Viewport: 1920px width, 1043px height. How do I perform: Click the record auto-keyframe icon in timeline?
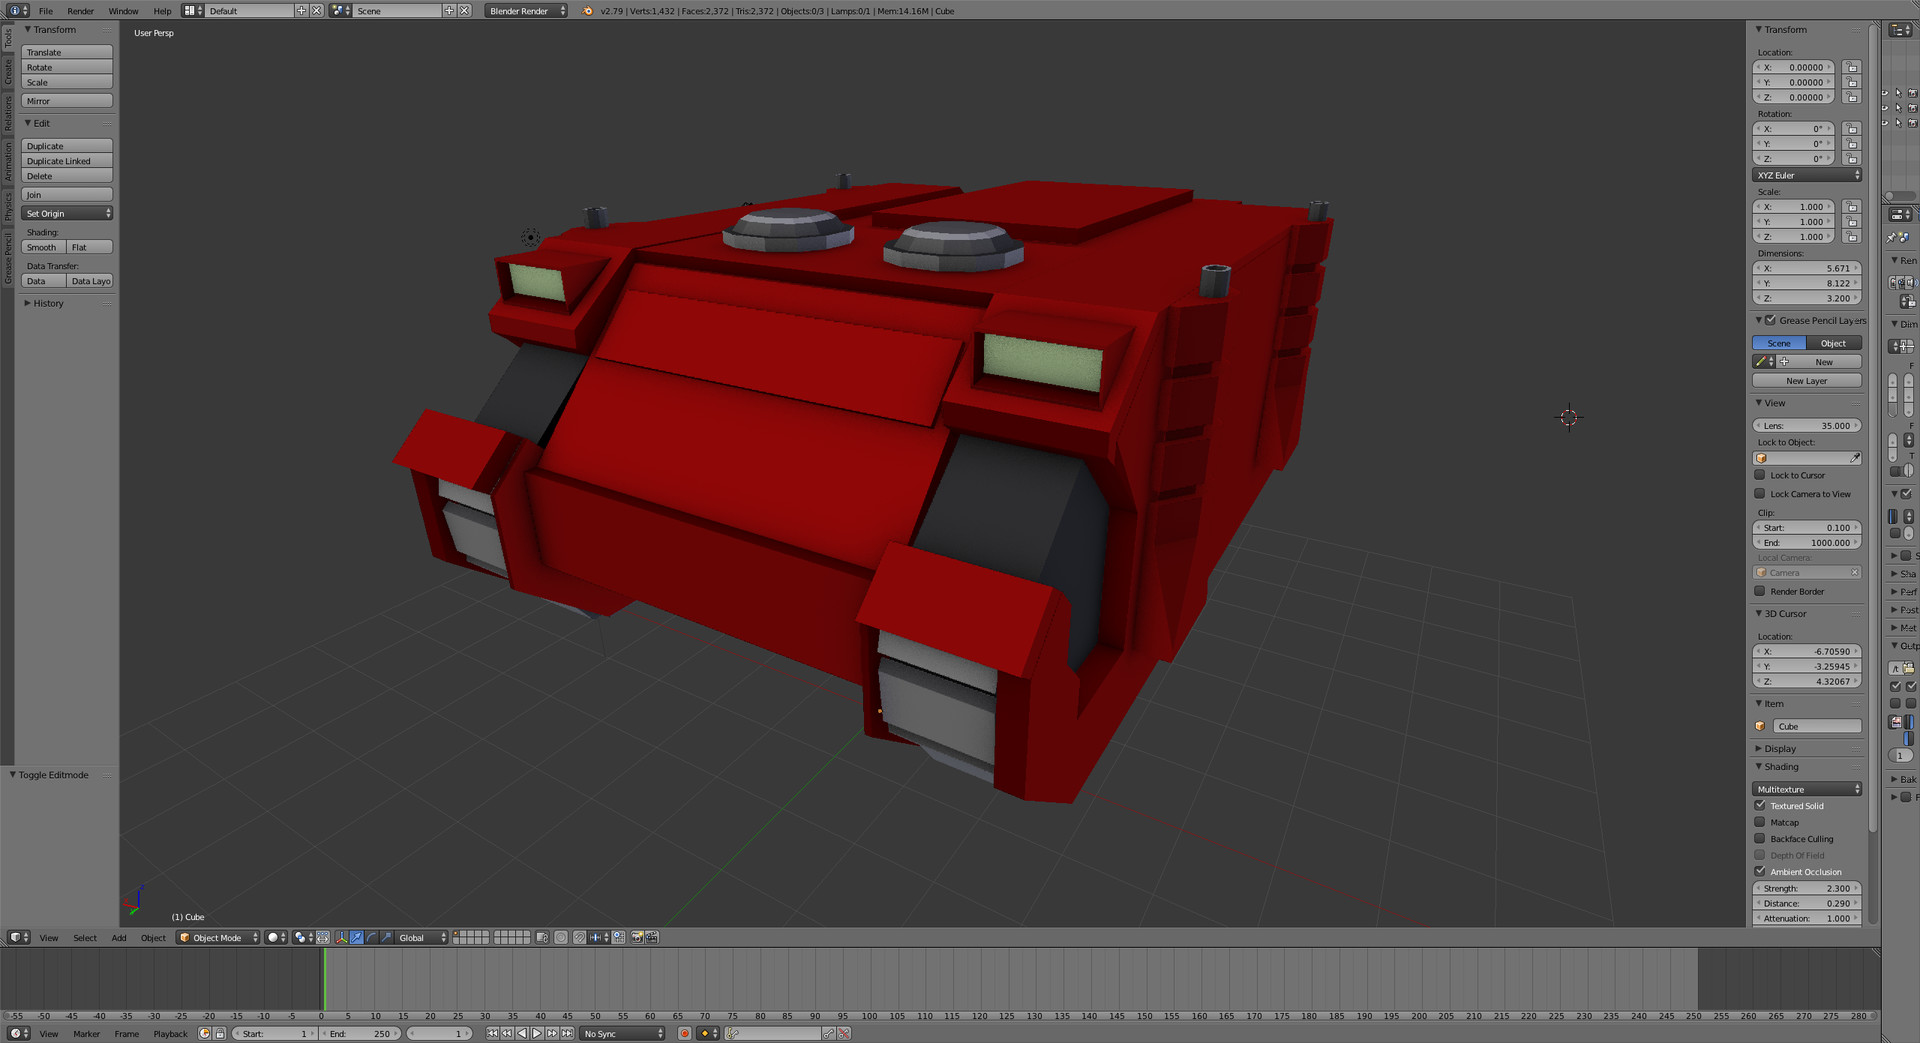685,1033
